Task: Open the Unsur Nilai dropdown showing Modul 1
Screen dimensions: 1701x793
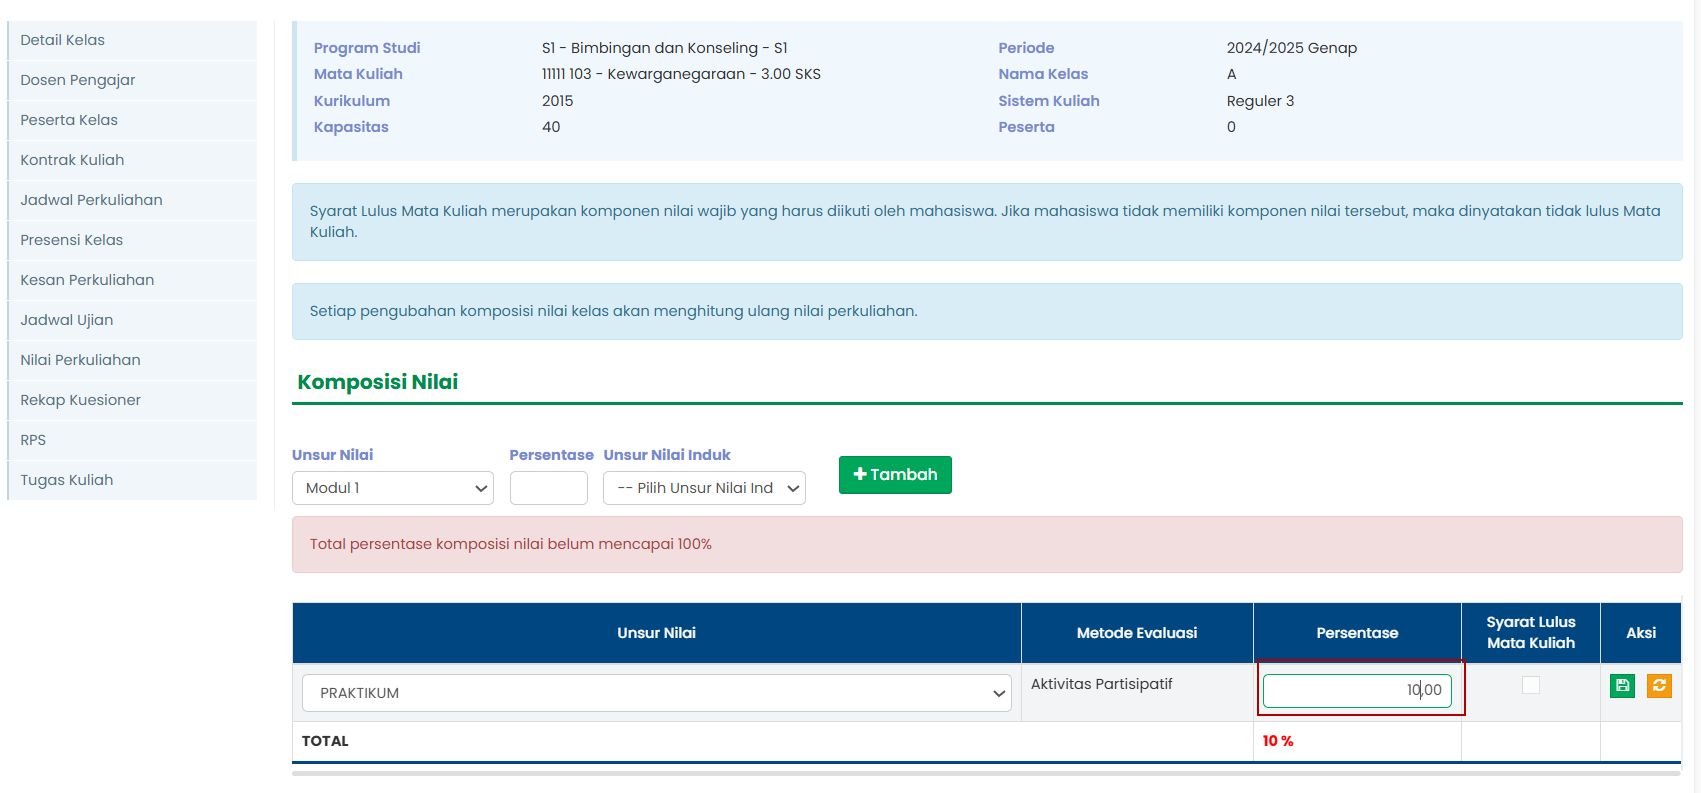Action: tap(392, 488)
